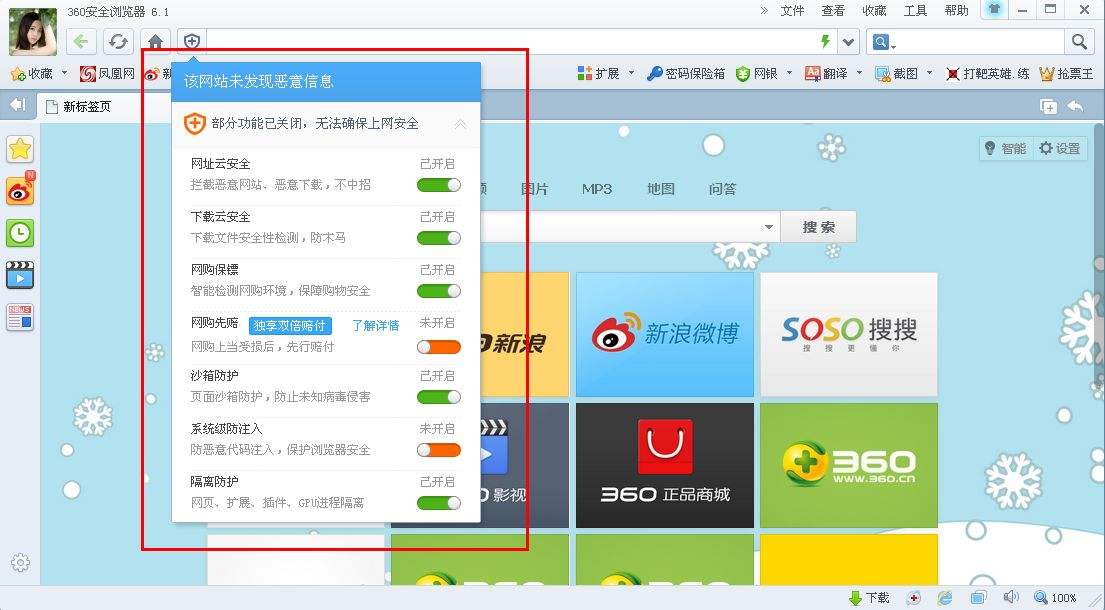Toggle the 网址云安全 switch
The image size is (1105, 610).
click(x=438, y=185)
